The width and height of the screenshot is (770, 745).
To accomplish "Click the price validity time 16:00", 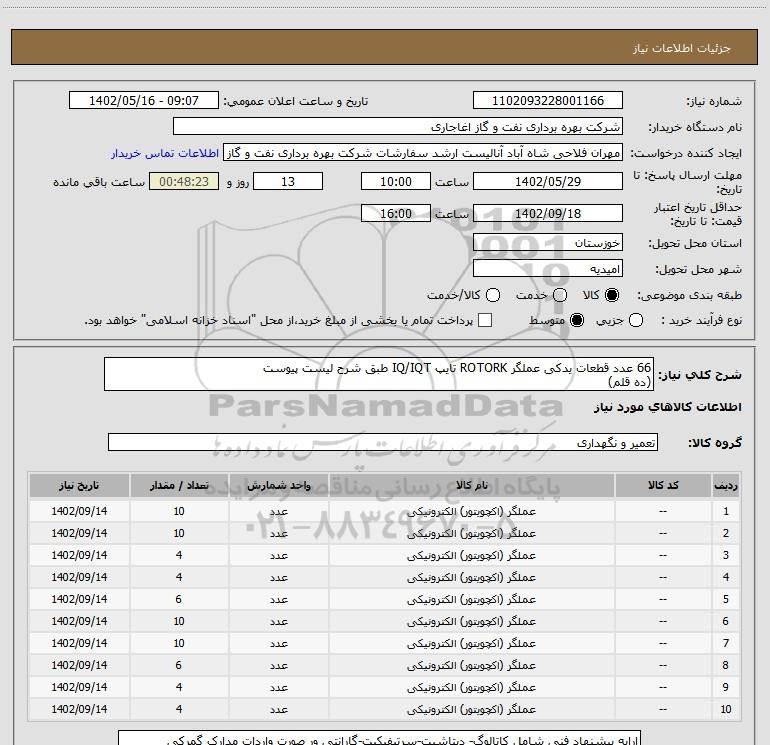I will pyautogui.click(x=396, y=213).
